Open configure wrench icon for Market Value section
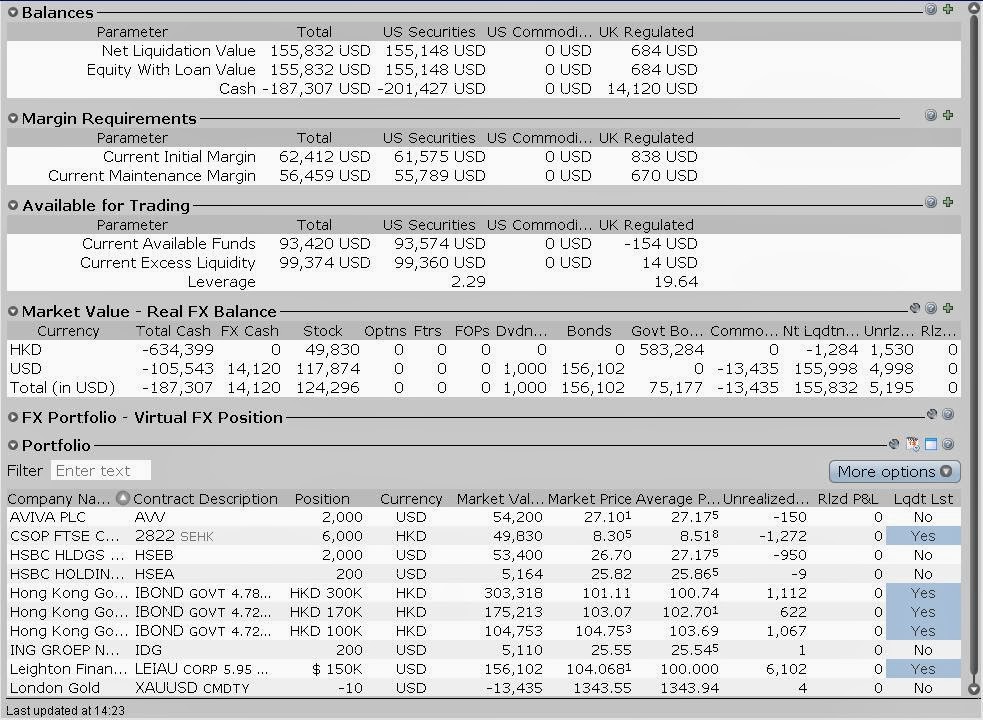The width and height of the screenshot is (983, 720). click(915, 308)
